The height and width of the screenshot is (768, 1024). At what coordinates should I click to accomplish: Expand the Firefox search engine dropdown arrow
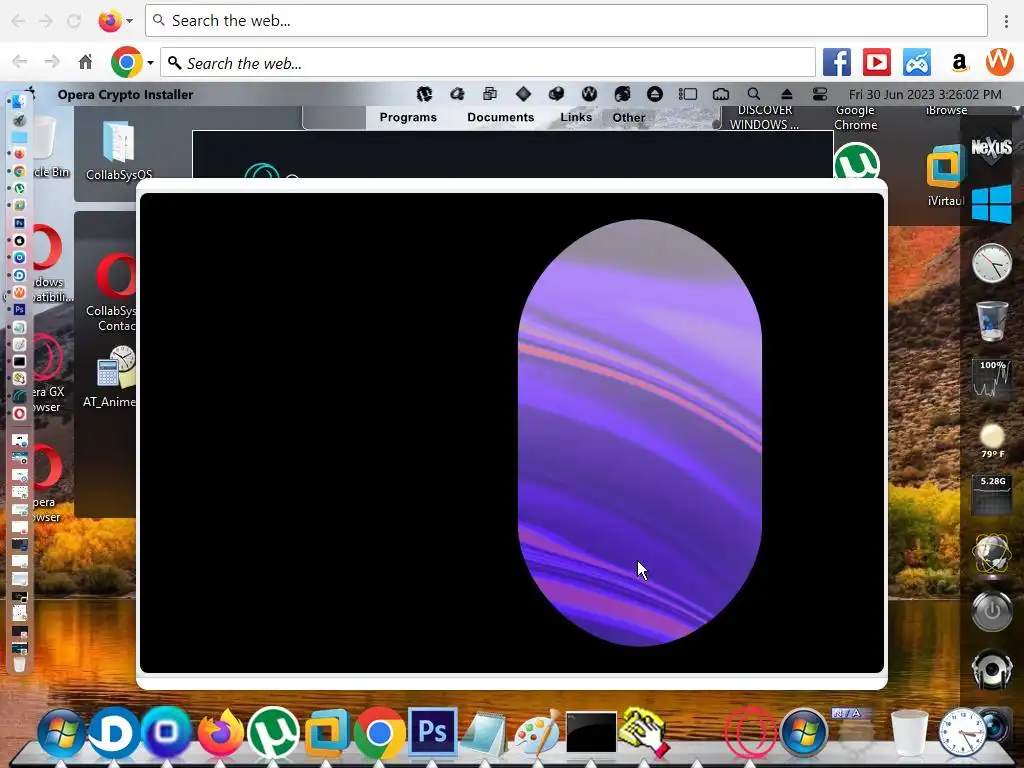[129, 21]
